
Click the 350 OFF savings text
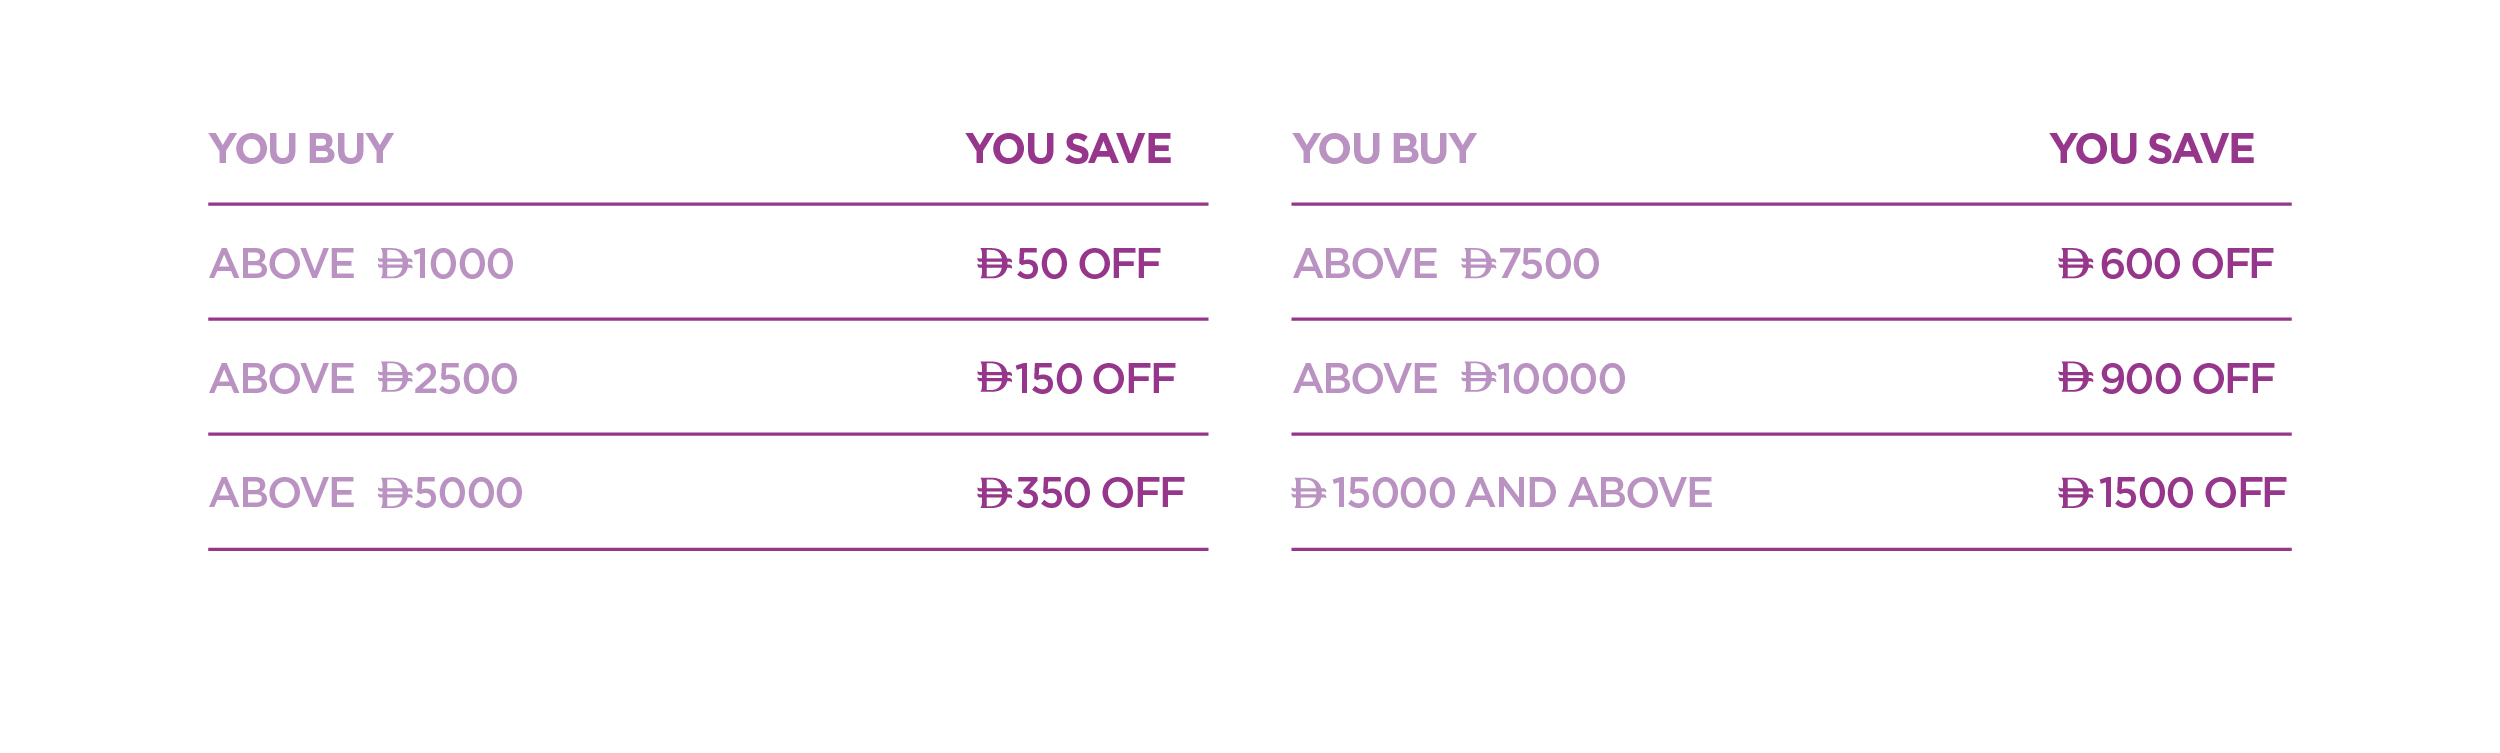(1100, 493)
